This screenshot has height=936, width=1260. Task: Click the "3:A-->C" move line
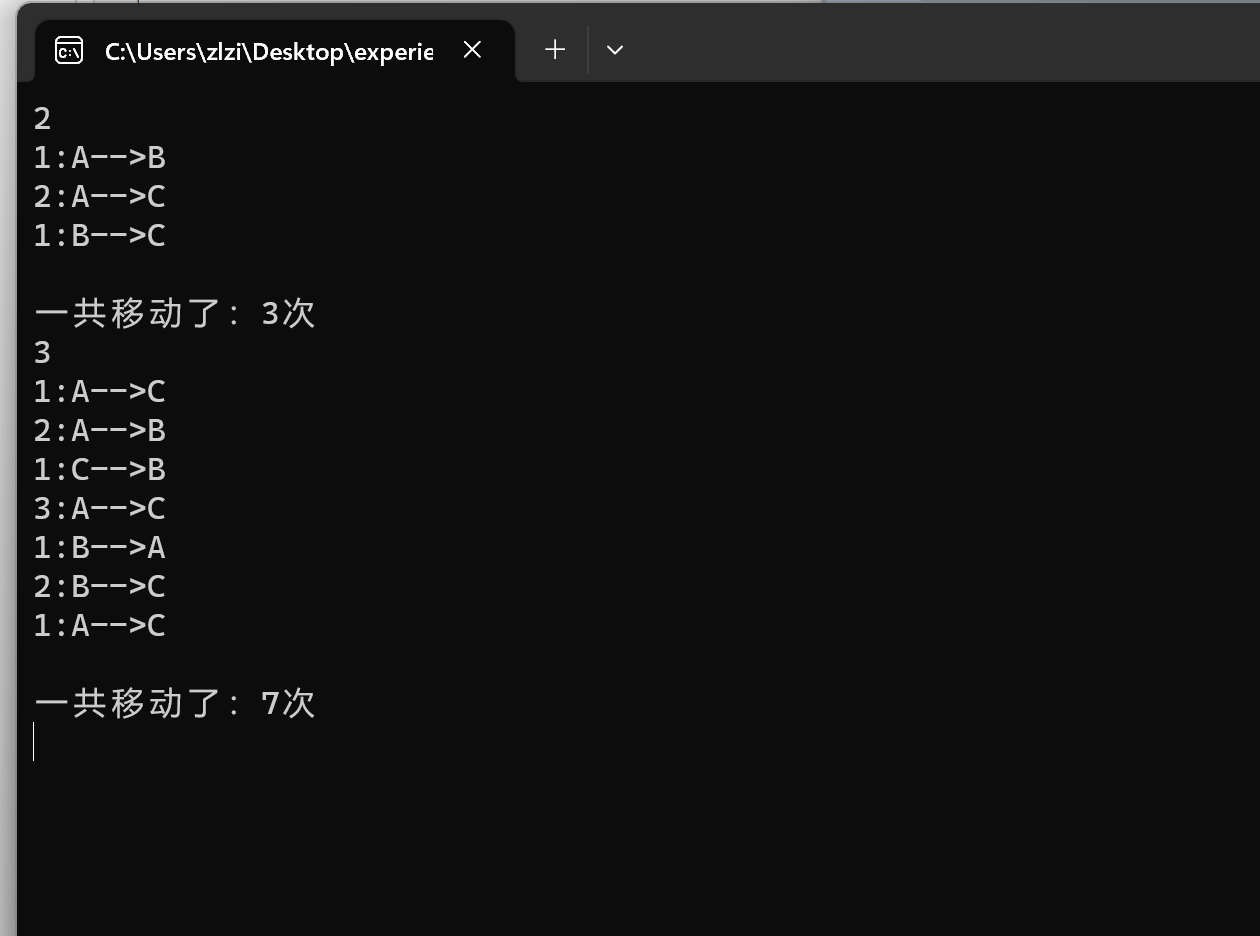[x=99, y=508]
